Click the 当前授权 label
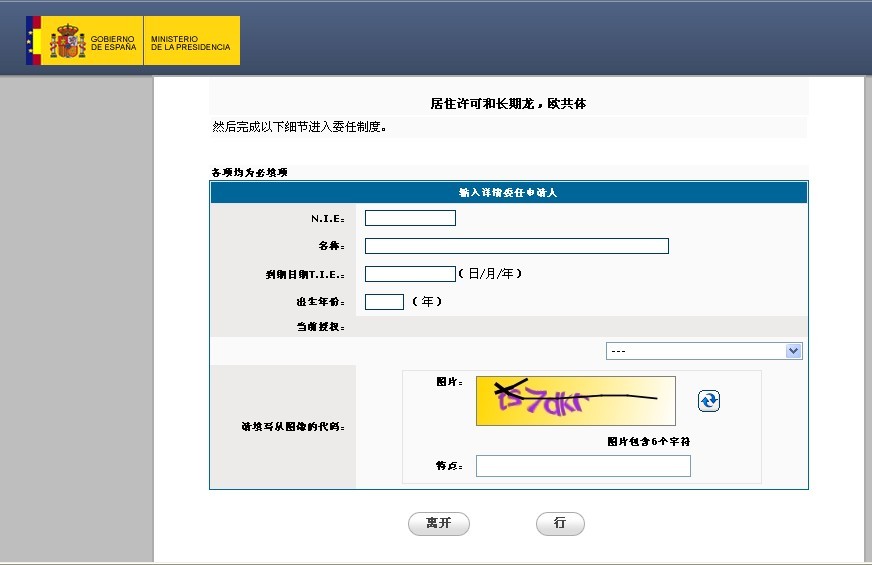The image size is (872, 565). [320, 327]
